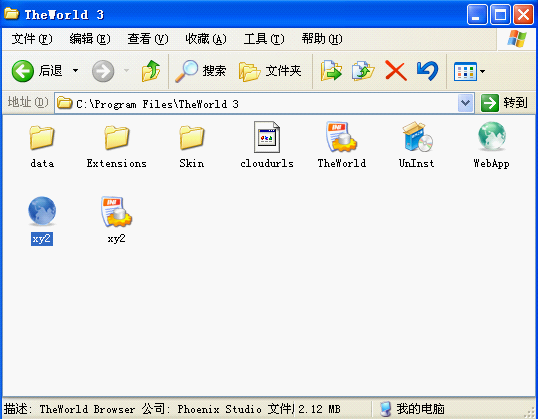
Task: Select the UnInst installer icon
Action: pos(417,145)
